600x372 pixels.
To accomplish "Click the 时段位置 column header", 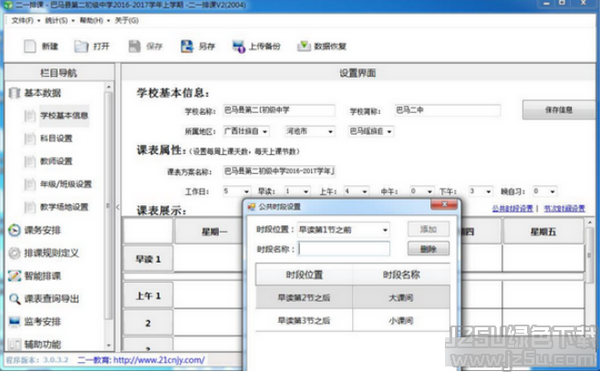I will (304, 275).
